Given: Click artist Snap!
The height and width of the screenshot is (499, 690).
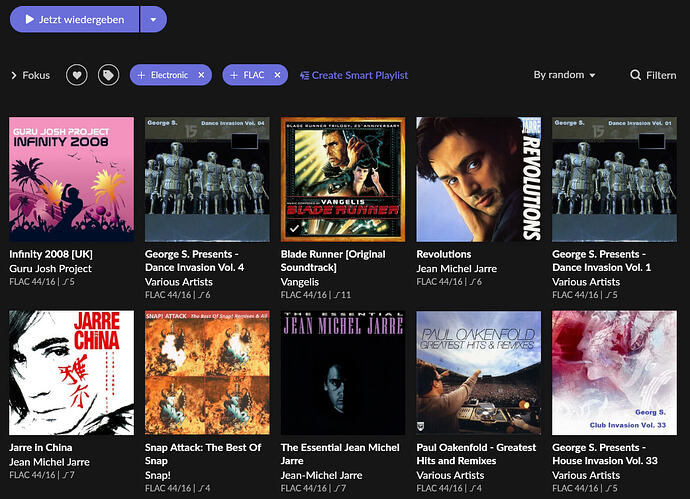Looking at the screenshot, I should click(158, 475).
